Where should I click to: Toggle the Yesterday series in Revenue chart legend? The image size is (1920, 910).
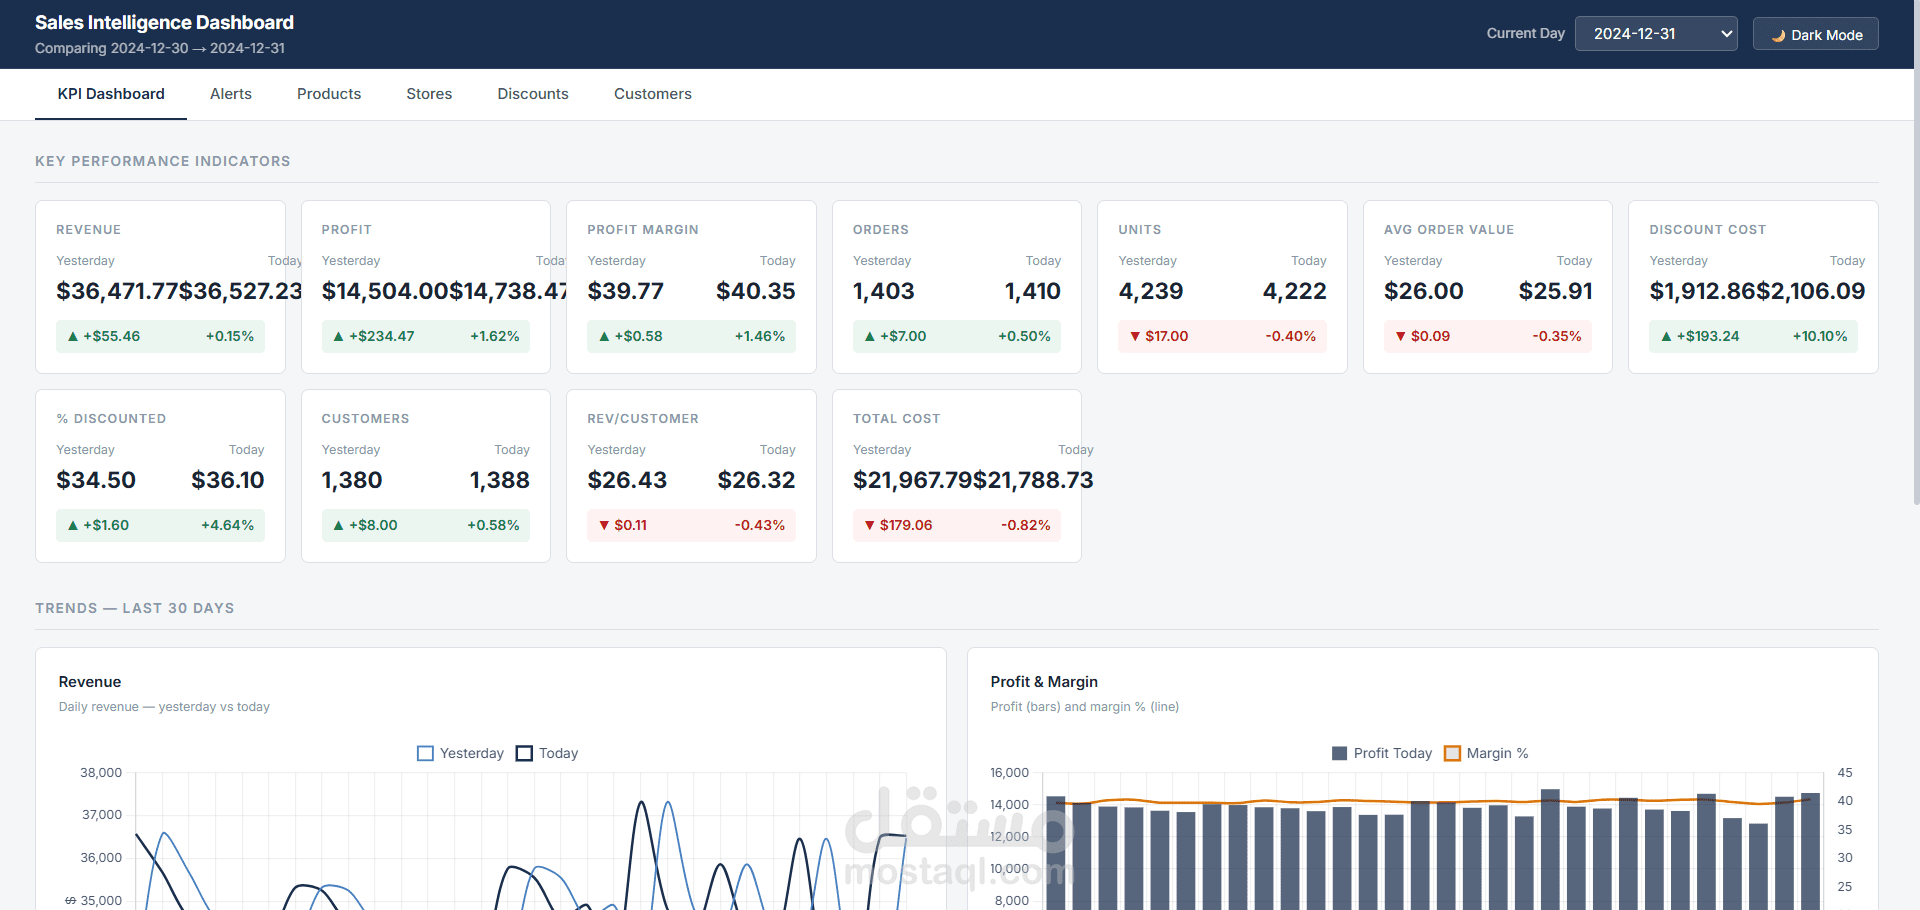point(460,753)
